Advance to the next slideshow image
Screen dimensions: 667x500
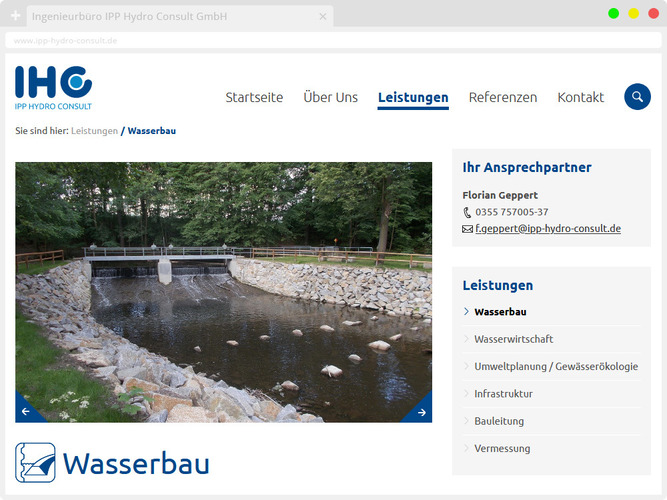[422, 411]
